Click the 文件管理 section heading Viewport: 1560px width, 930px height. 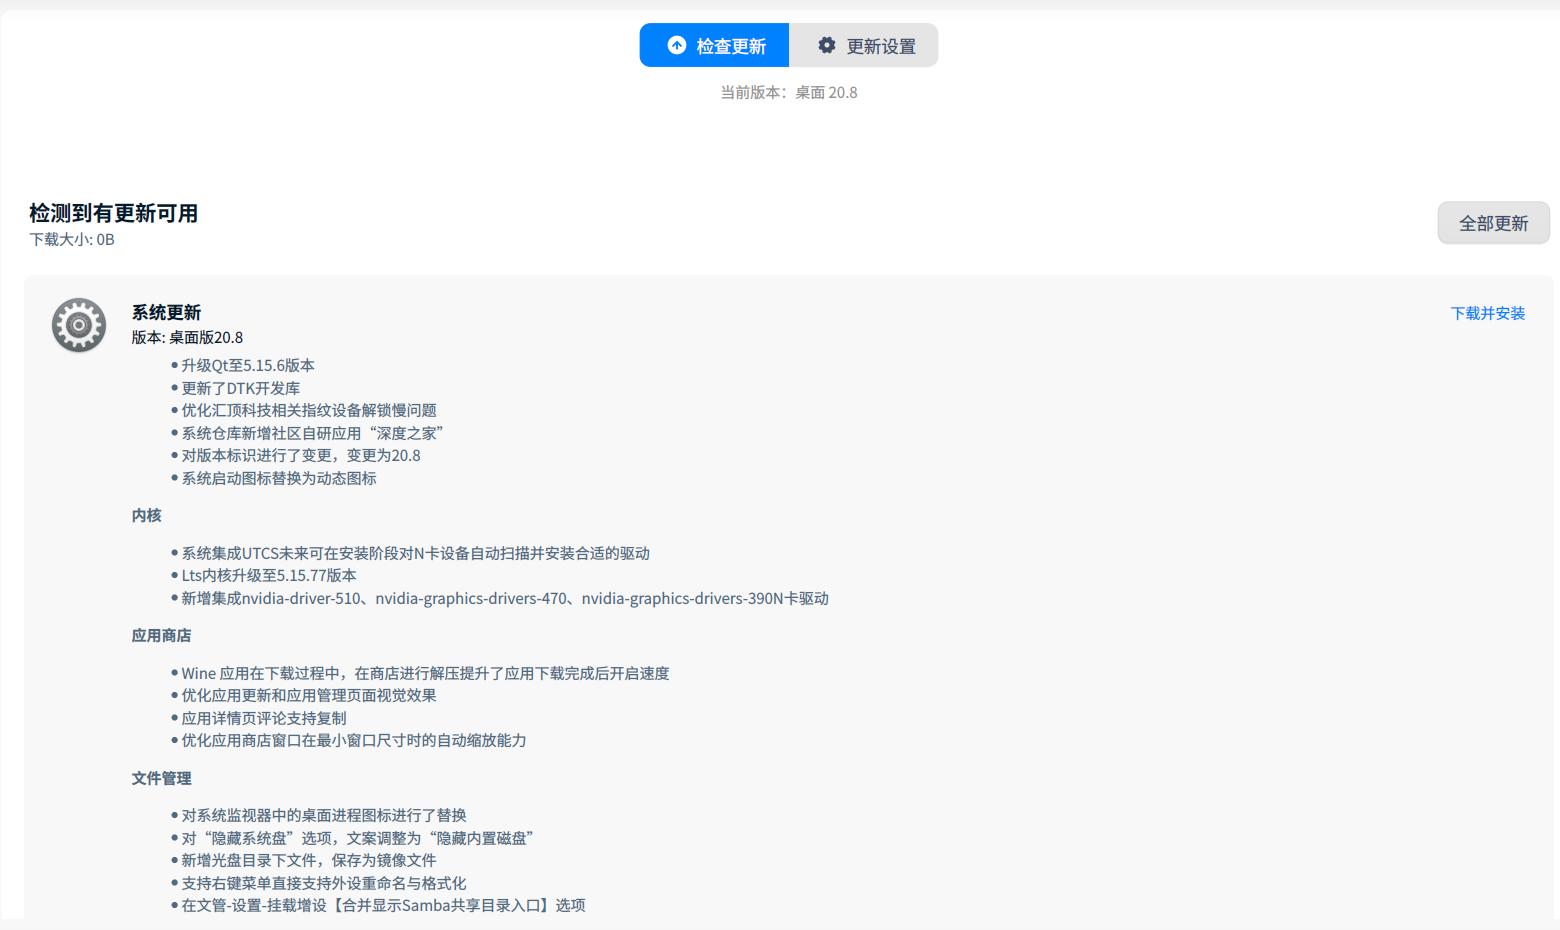pyautogui.click(x=161, y=778)
